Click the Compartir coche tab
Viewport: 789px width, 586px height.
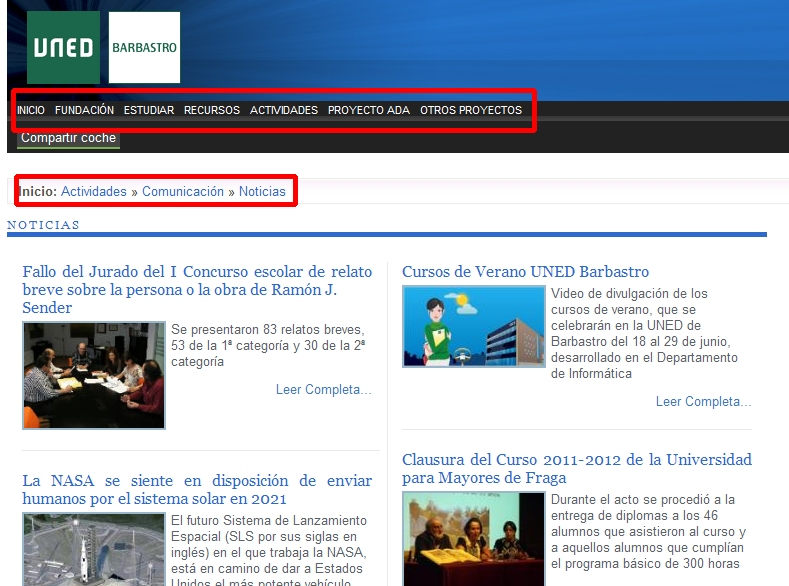pyautogui.click(x=69, y=138)
